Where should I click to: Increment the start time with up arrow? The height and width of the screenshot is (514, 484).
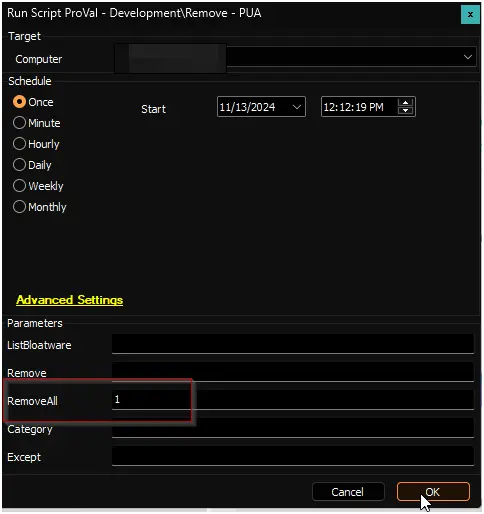pyautogui.click(x=405, y=103)
